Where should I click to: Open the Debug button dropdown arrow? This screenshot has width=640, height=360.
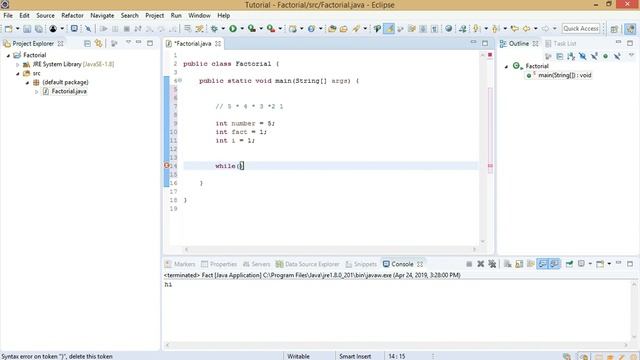click(223, 29)
